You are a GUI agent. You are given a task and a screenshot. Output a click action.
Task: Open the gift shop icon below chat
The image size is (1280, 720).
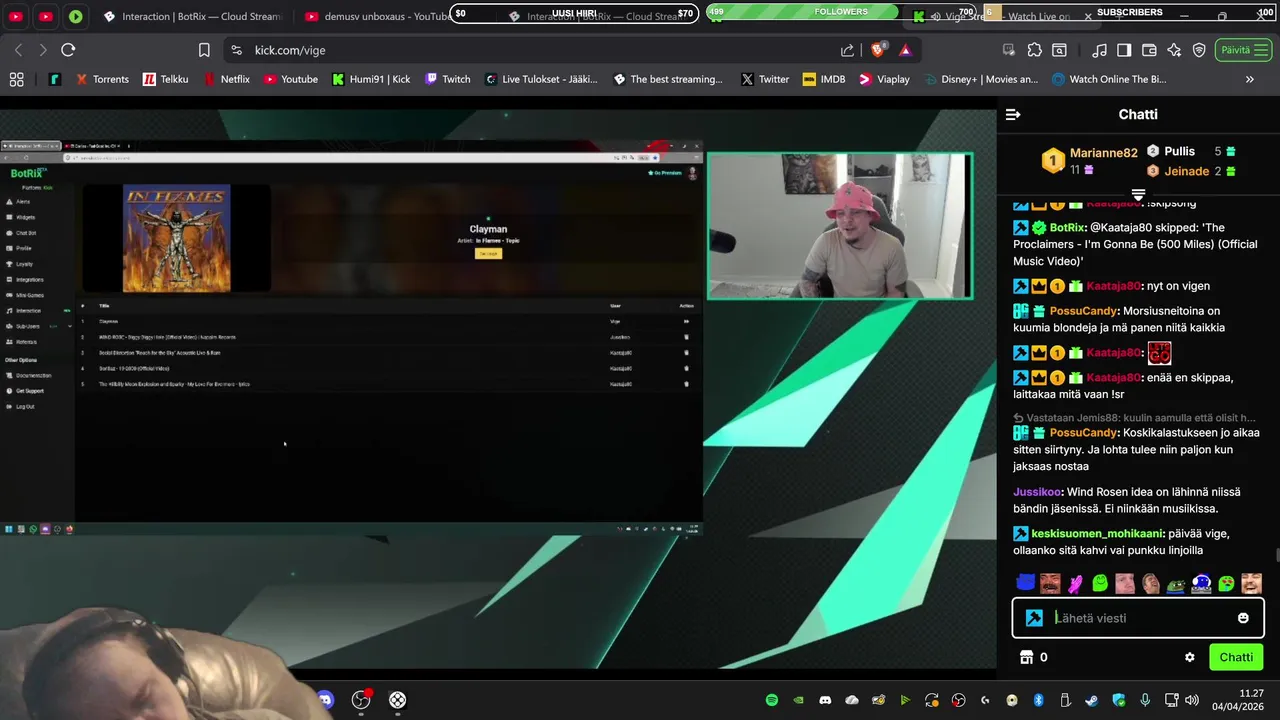click(1026, 657)
